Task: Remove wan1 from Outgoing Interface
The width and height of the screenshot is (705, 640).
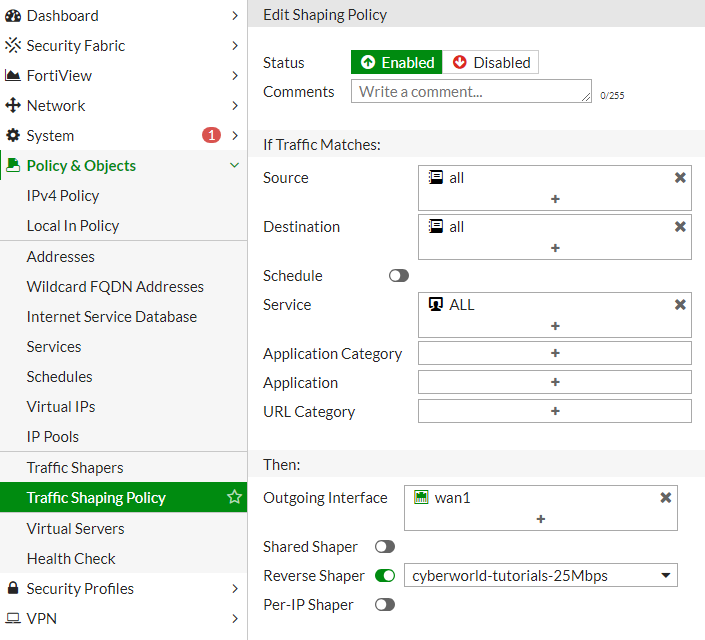Action: (665, 497)
